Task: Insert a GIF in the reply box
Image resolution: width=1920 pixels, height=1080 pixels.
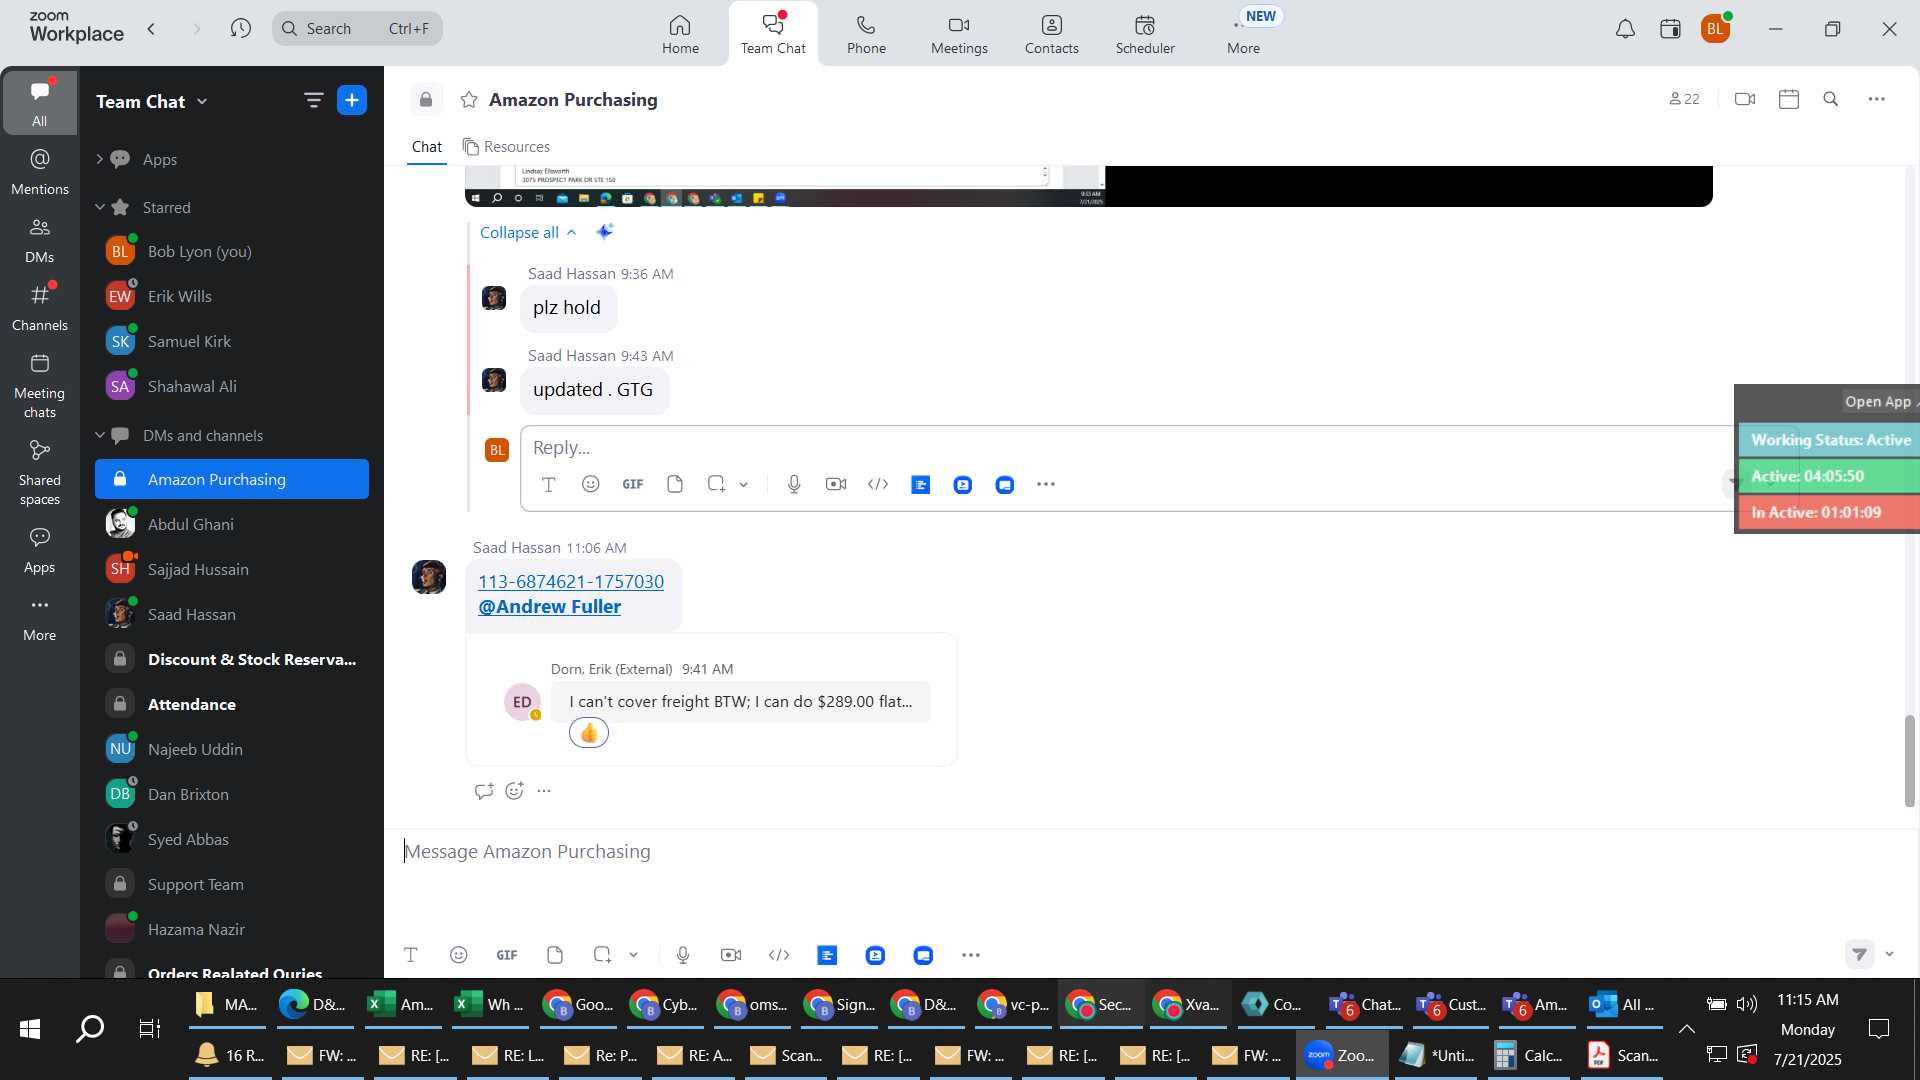Action: [x=633, y=484]
